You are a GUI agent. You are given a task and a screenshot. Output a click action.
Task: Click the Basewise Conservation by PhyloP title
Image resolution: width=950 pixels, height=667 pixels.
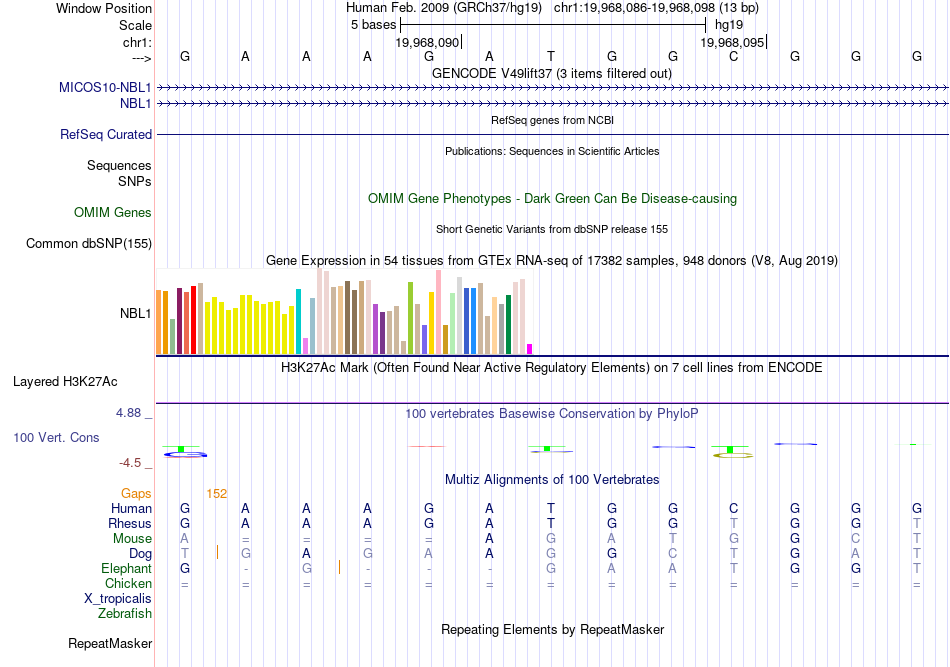pos(552,414)
